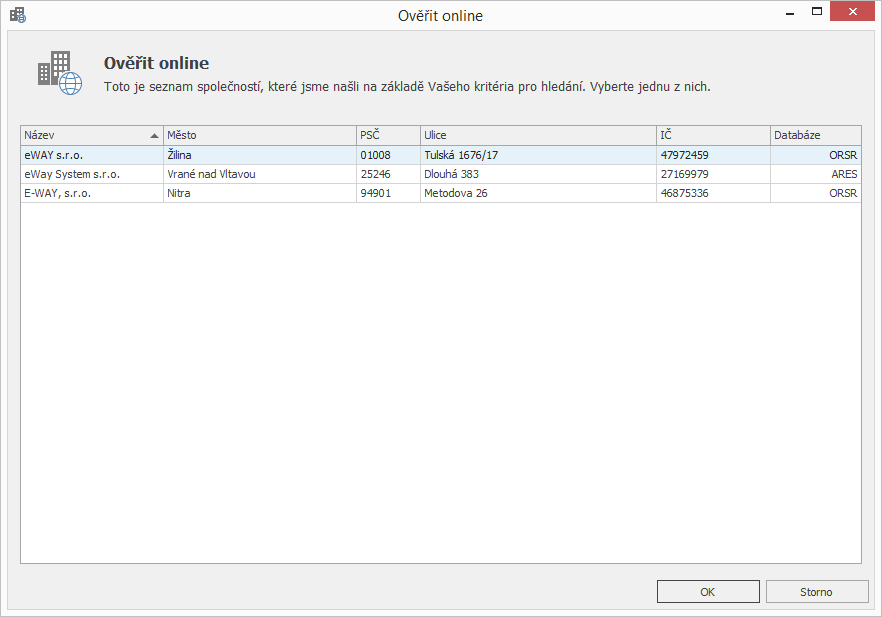Click ORSR database cell for eWAY s.r.o.

coord(816,155)
